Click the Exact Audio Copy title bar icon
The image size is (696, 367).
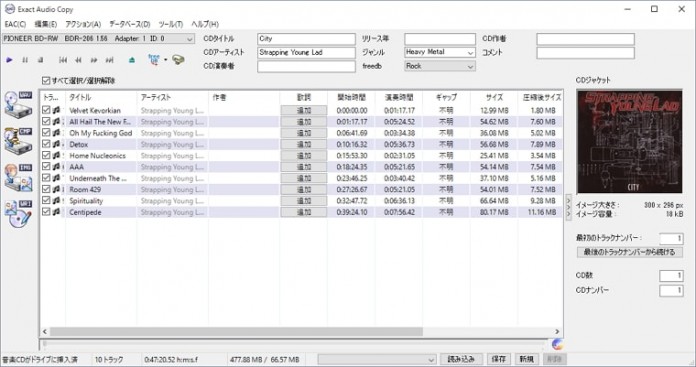point(9,9)
